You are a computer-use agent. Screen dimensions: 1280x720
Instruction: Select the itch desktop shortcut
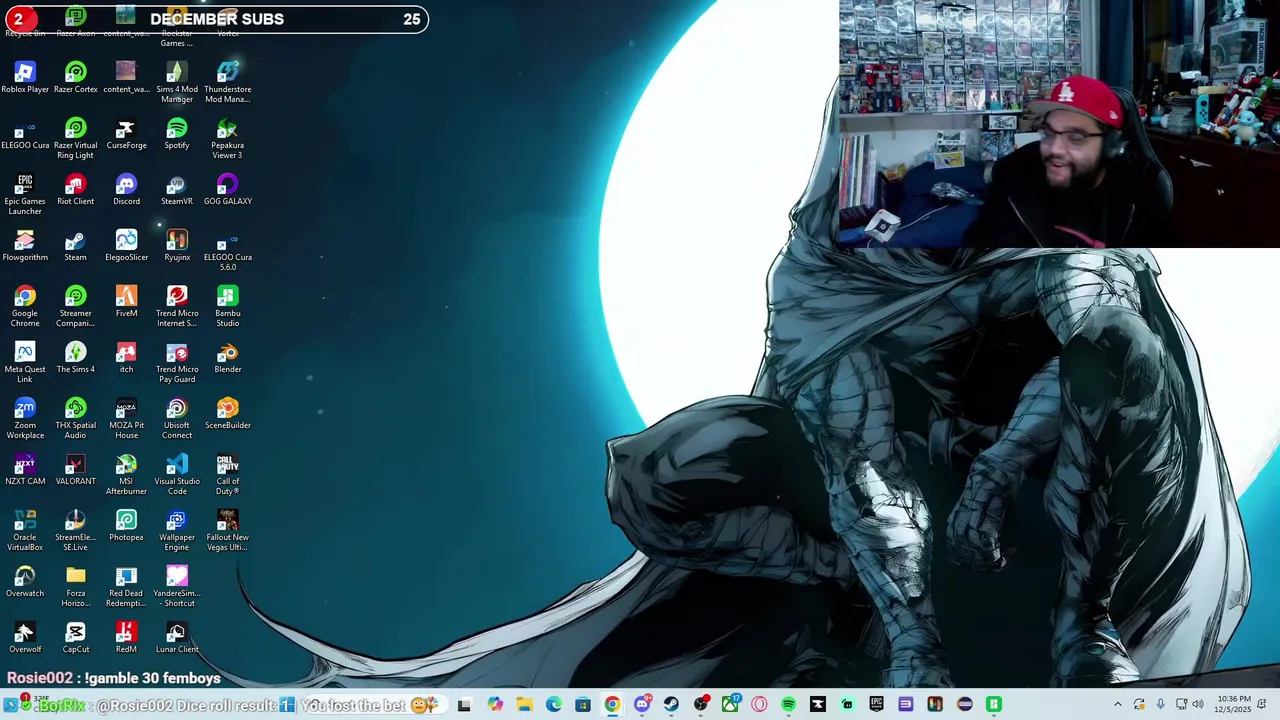(126, 358)
